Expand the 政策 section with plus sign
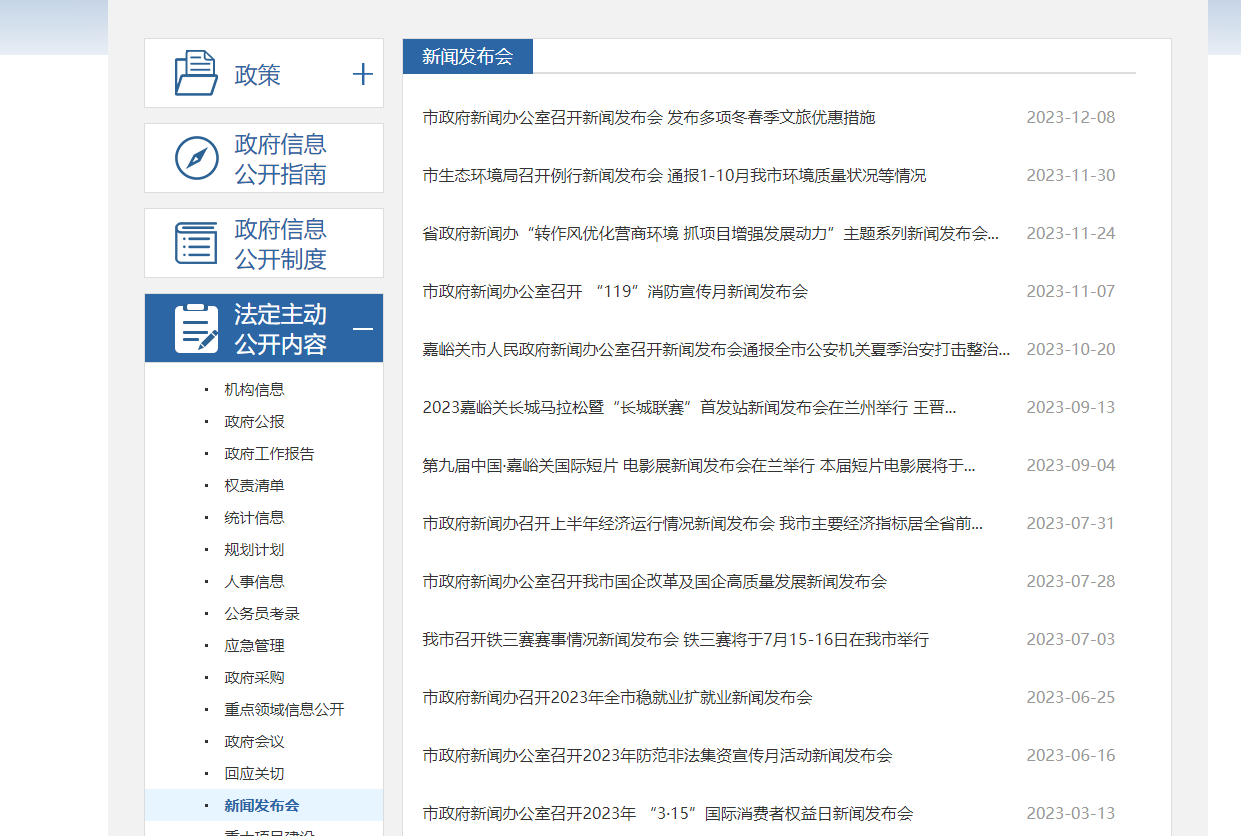1241x836 pixels. (363, 74)
